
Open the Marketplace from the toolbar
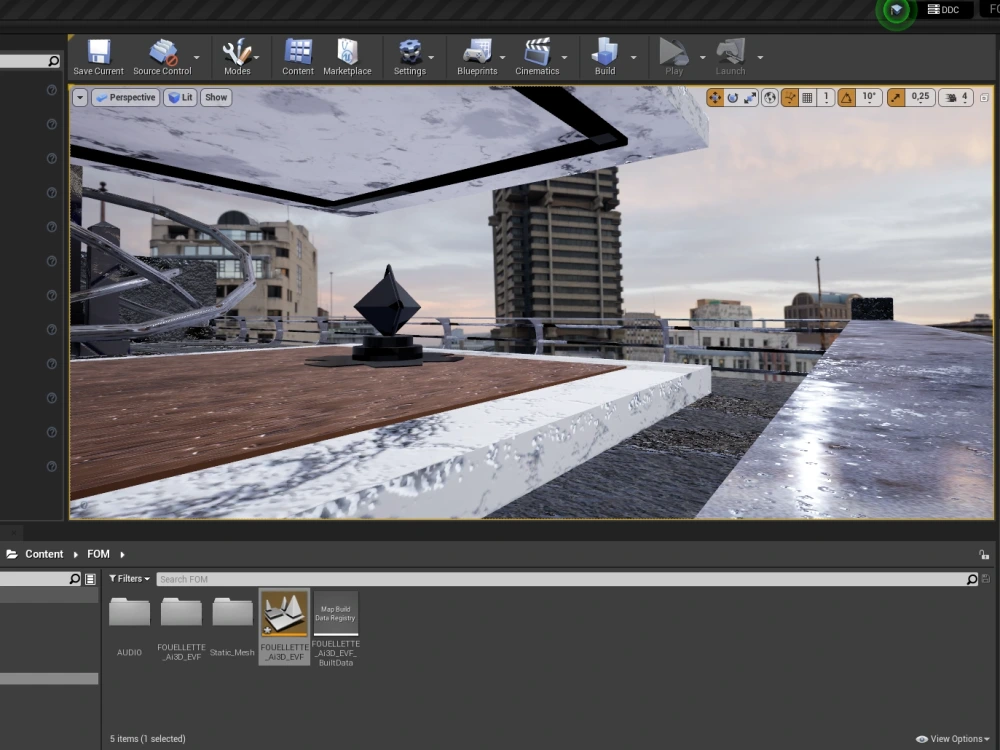tap(347, 55)
